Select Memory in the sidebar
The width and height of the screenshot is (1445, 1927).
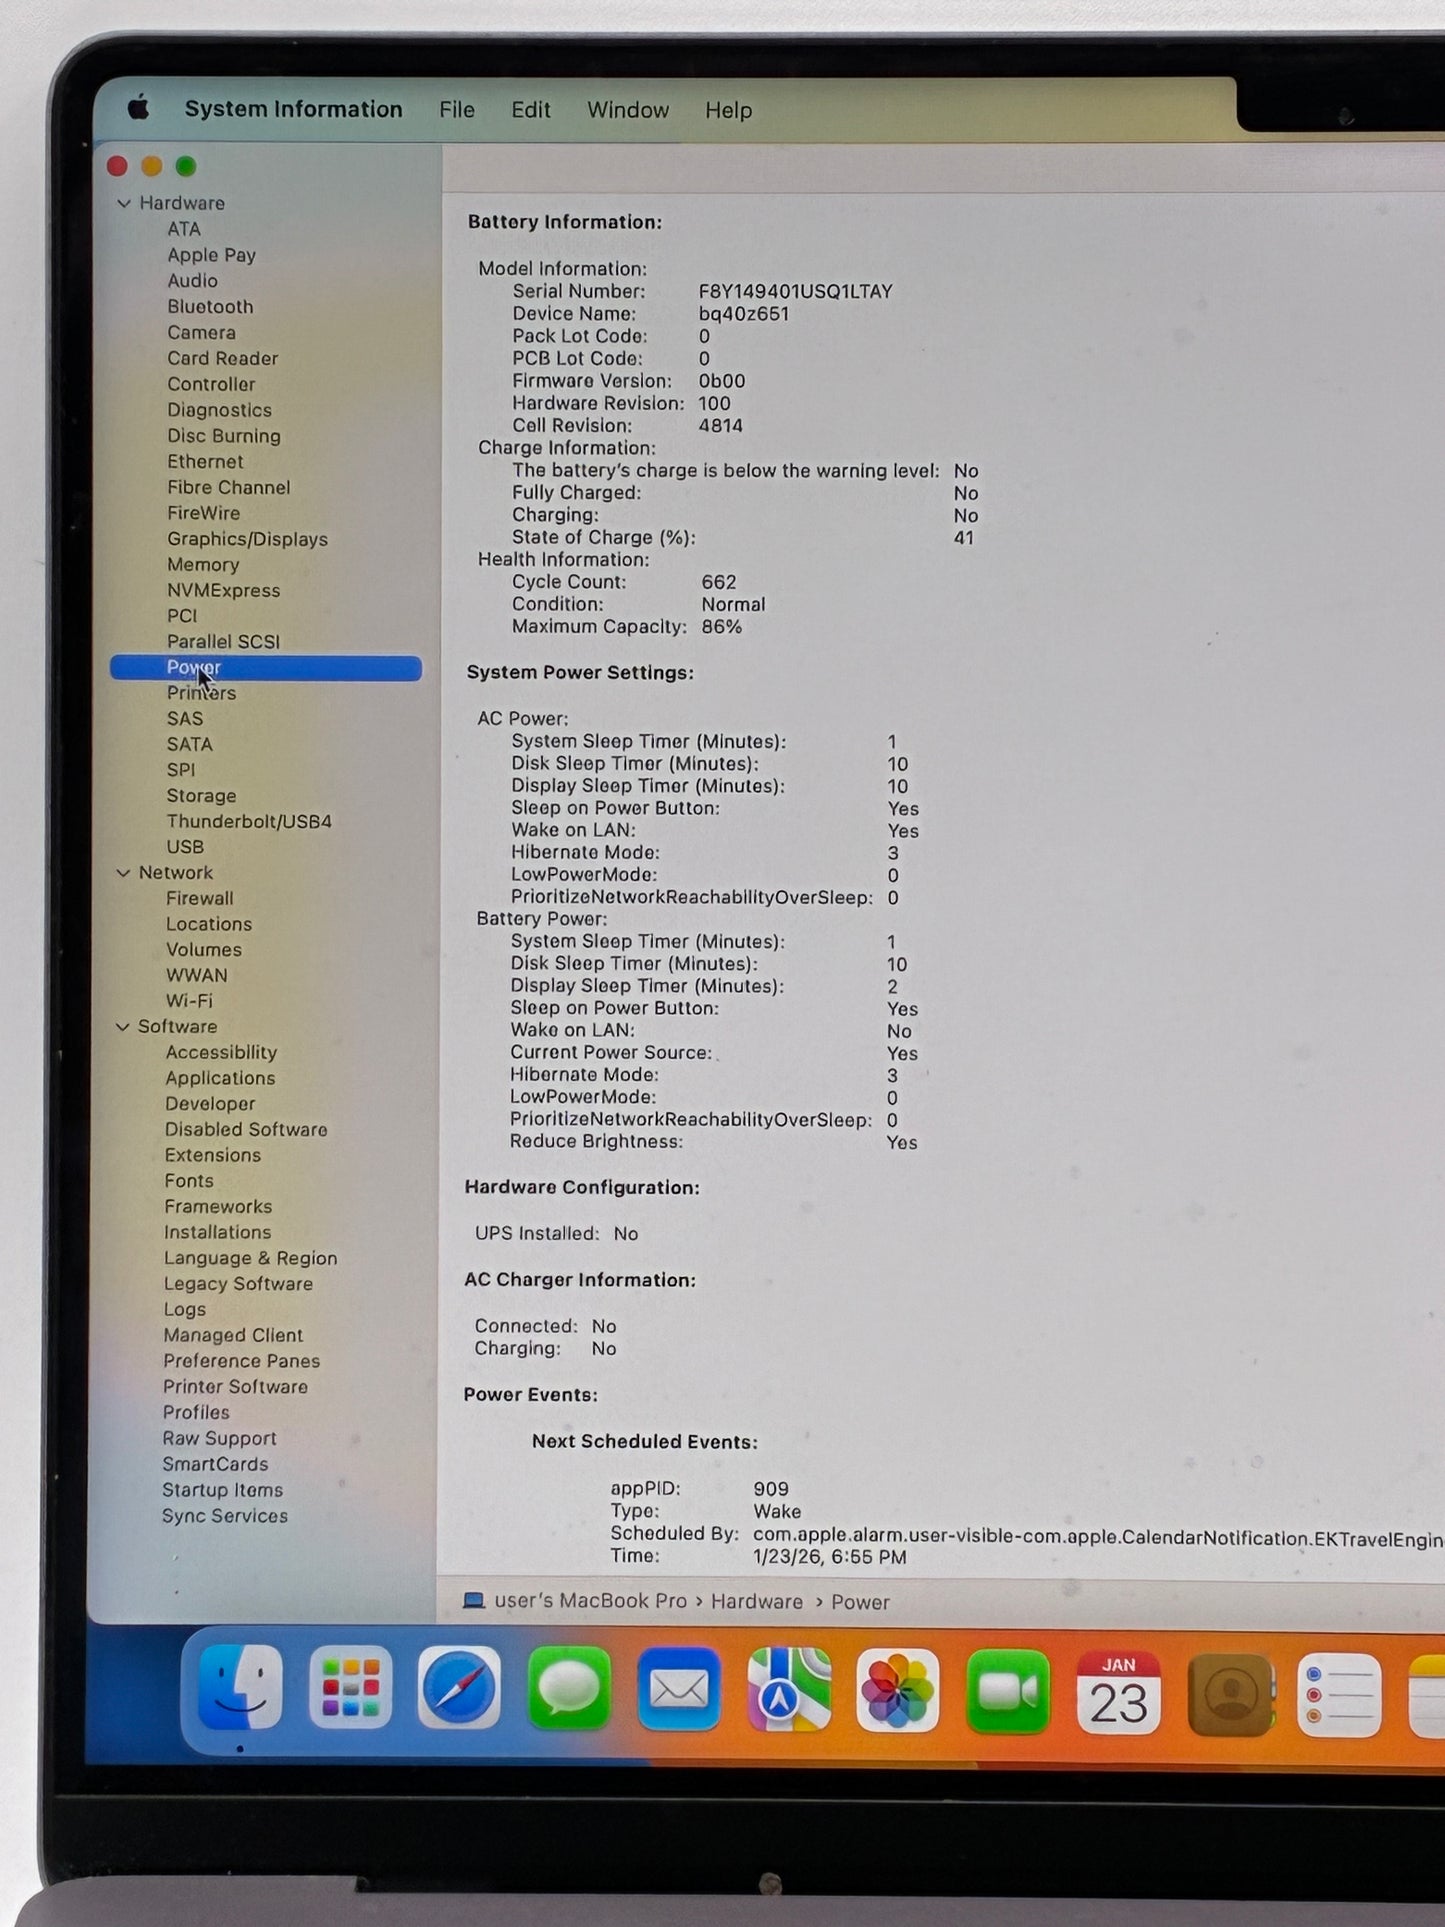pos(203,565)
